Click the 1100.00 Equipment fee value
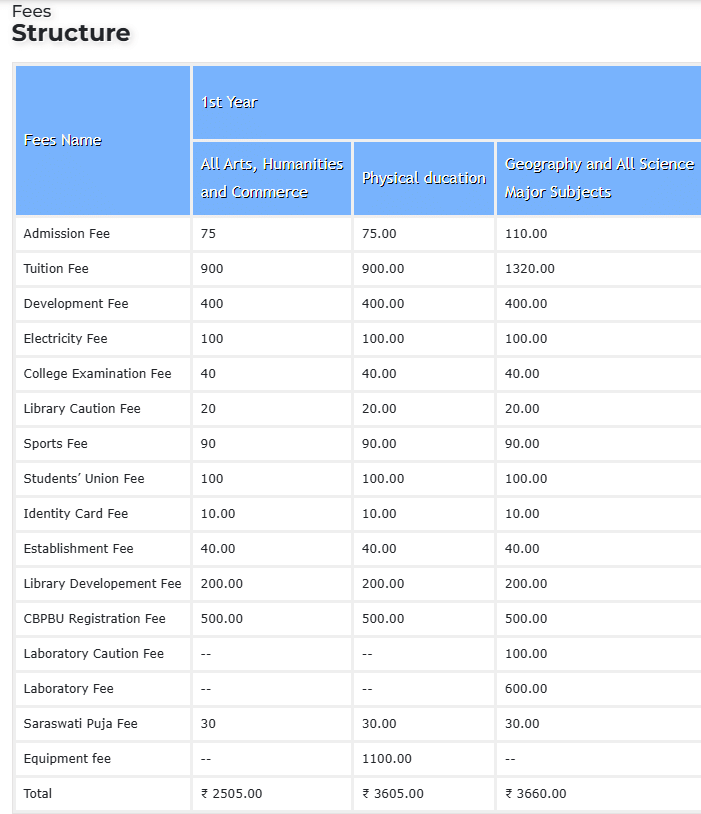The width and height of the screenshot is (701, 814). tap(386, 758)
